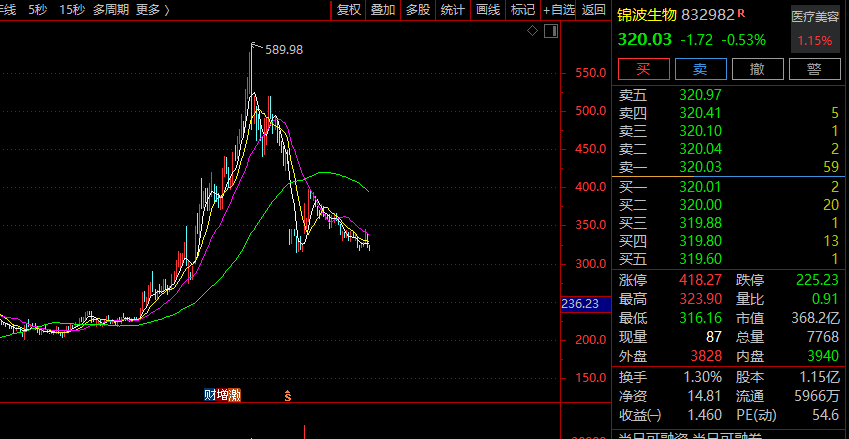
Task: Switch to the 5秒 period tab
Action: (x=37, y=10)
